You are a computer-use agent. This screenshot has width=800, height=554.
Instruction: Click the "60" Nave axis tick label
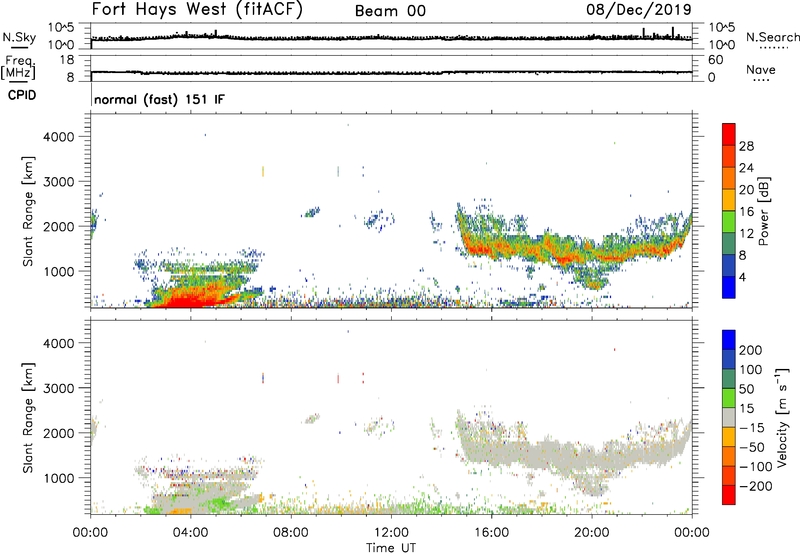pos(716,60)
